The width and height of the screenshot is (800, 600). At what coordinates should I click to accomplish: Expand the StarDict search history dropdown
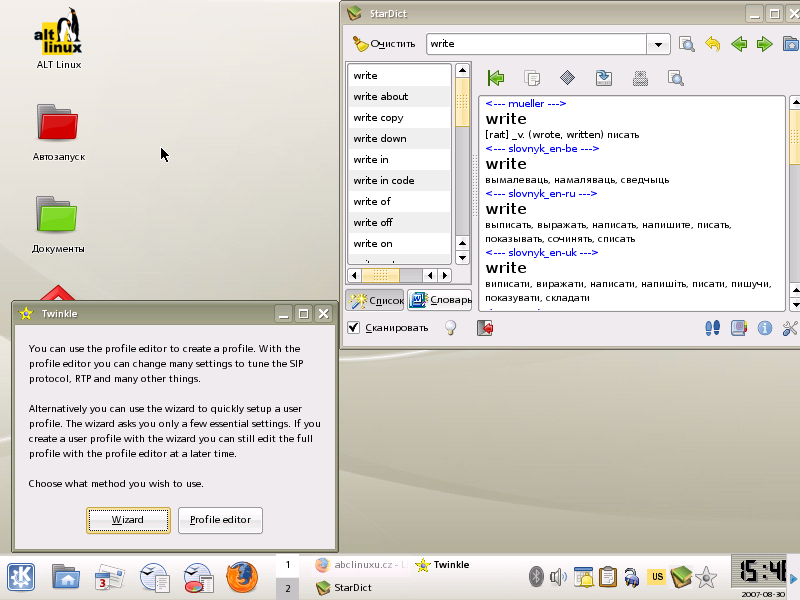tap(658, 44)
